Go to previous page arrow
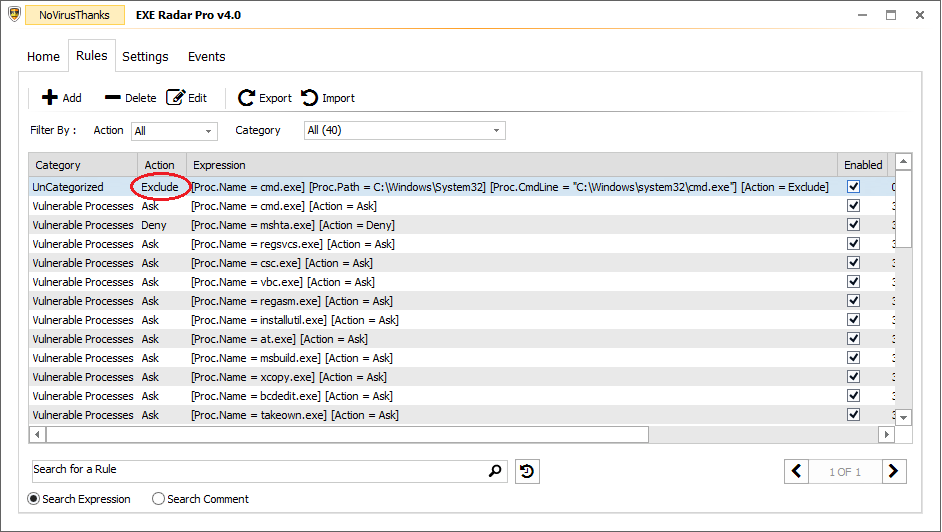The width and height of the screenshot is (942, 532). pyautogui.click(x=797, y=471)
